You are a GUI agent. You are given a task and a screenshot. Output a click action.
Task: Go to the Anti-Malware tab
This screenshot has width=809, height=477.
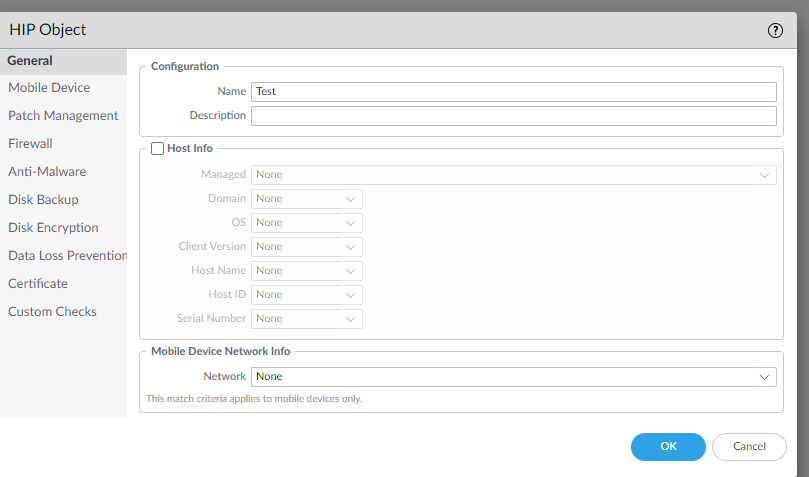coord(47,172)
